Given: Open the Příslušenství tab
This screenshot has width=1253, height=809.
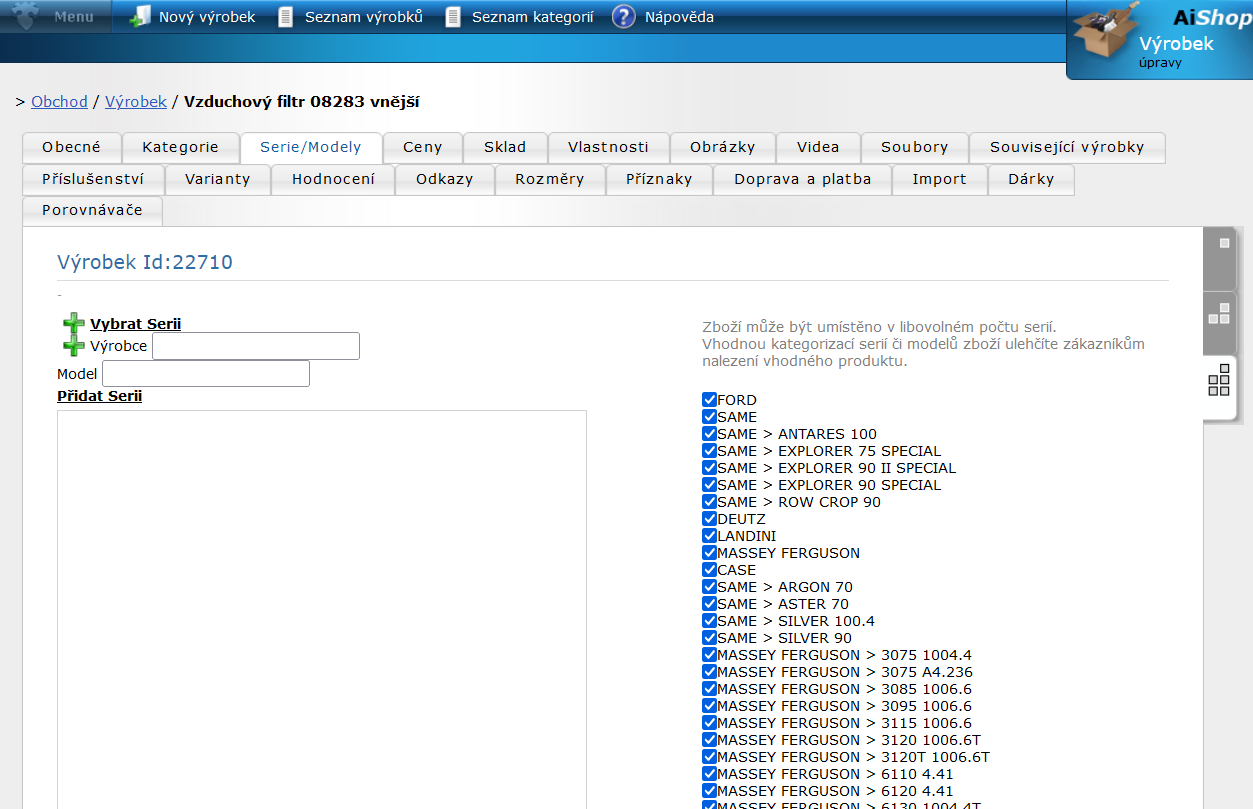Looking at the screenshot, I should (x=93, y=179).
